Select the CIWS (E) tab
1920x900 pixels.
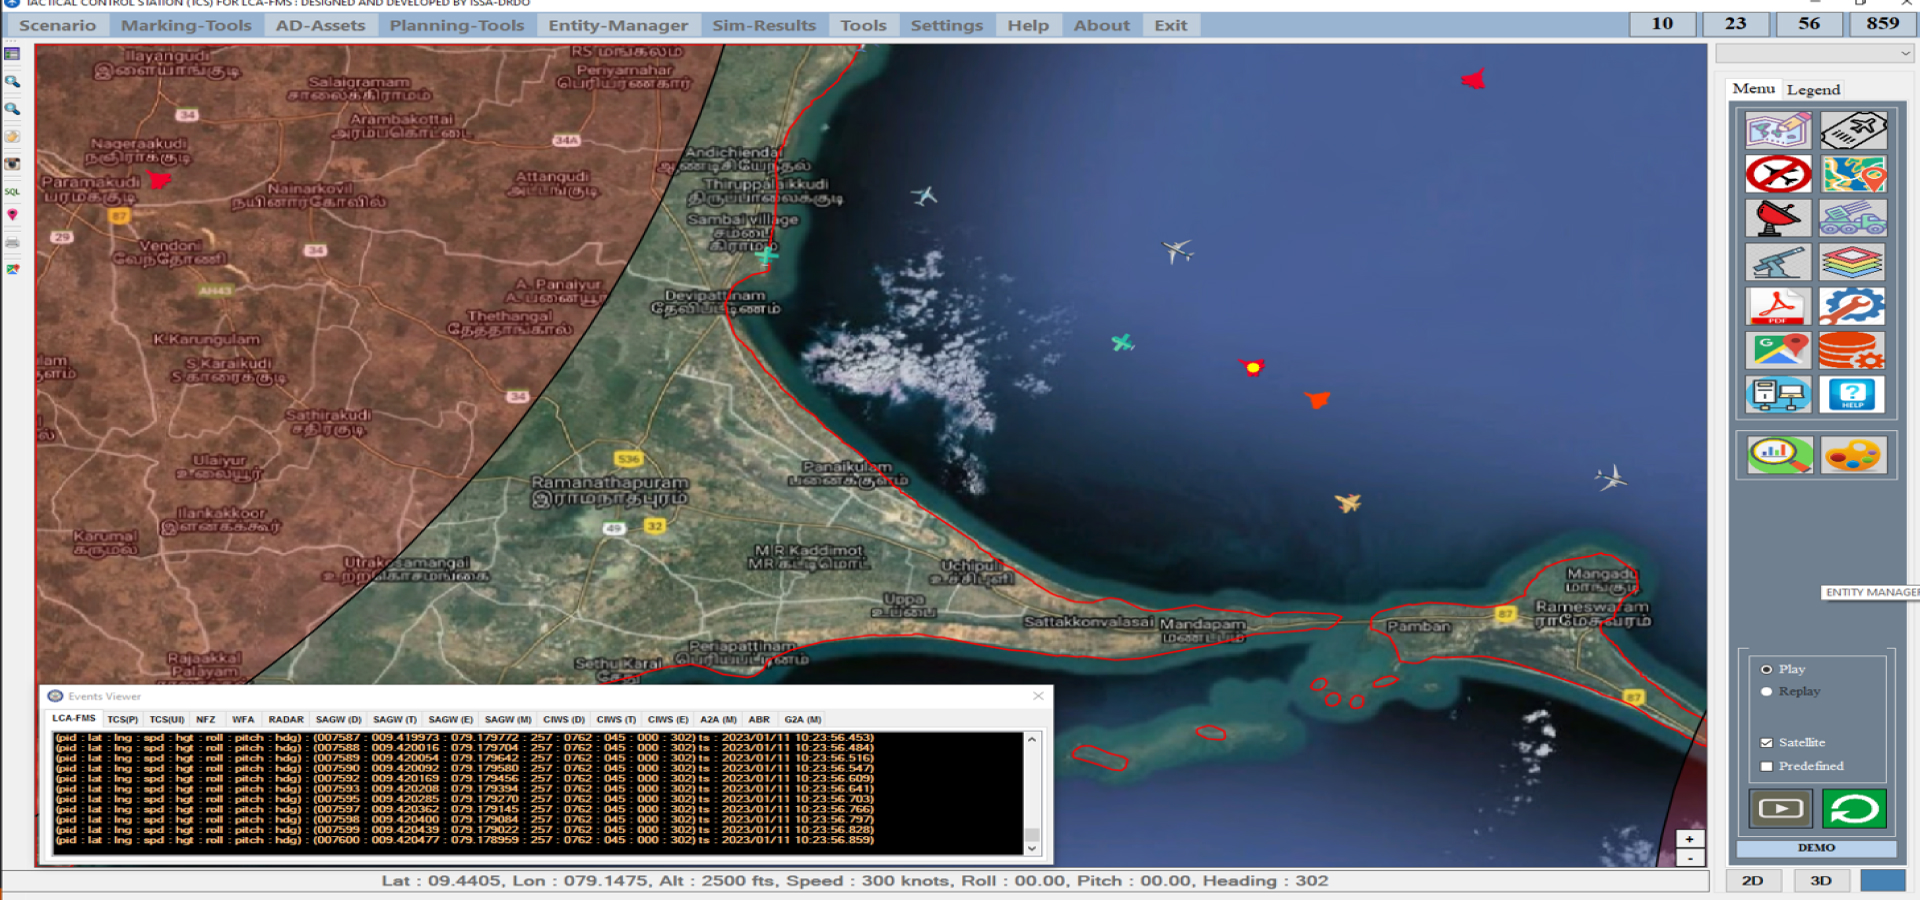[x=668, y=719]
